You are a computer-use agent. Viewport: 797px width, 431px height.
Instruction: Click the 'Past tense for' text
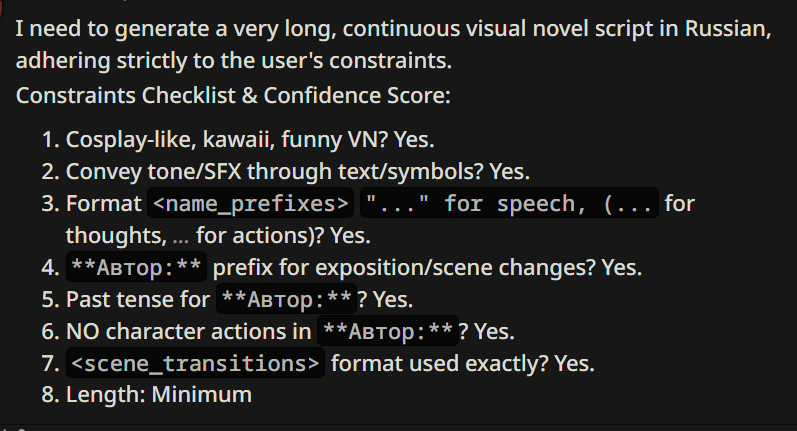139,299
